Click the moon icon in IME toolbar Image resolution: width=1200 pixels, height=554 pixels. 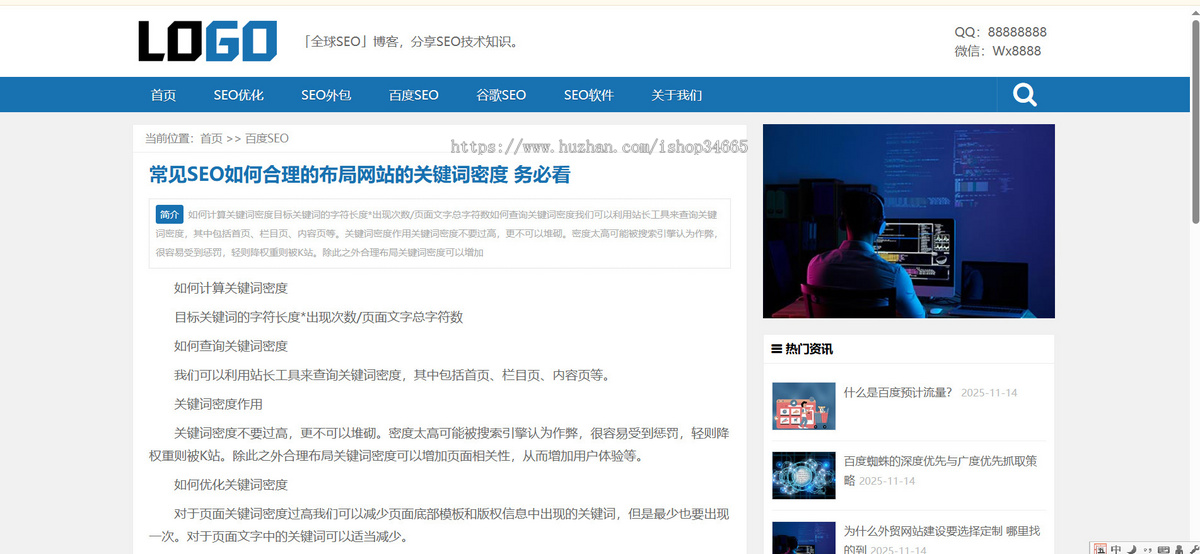1132,549
